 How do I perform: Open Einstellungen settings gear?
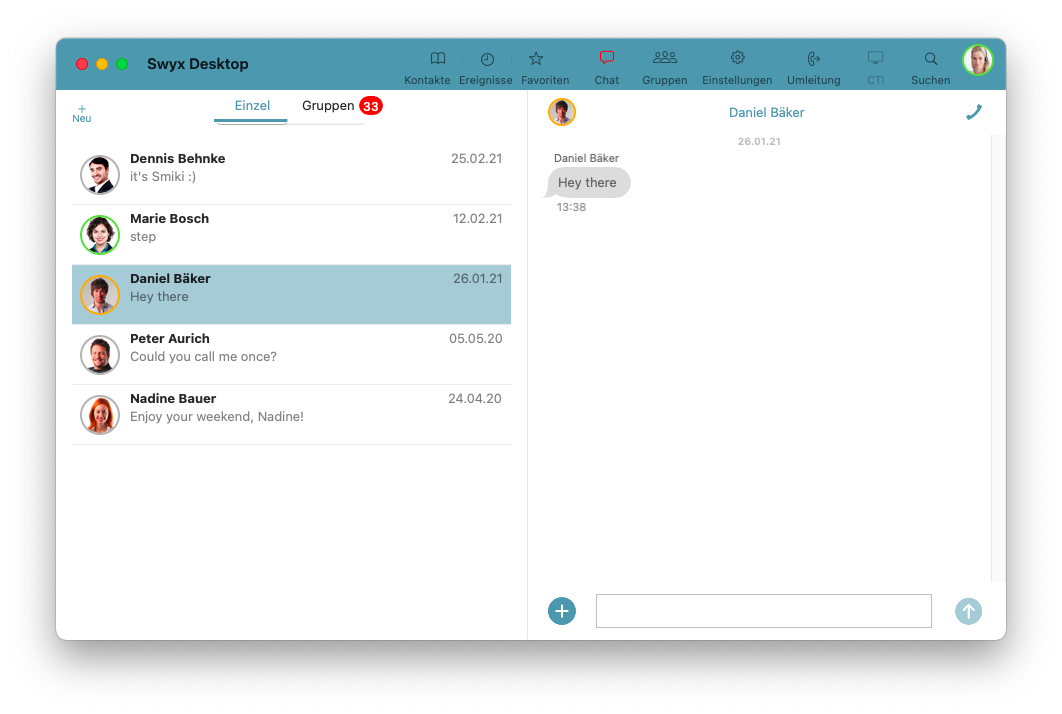click(x=737, y=68)
